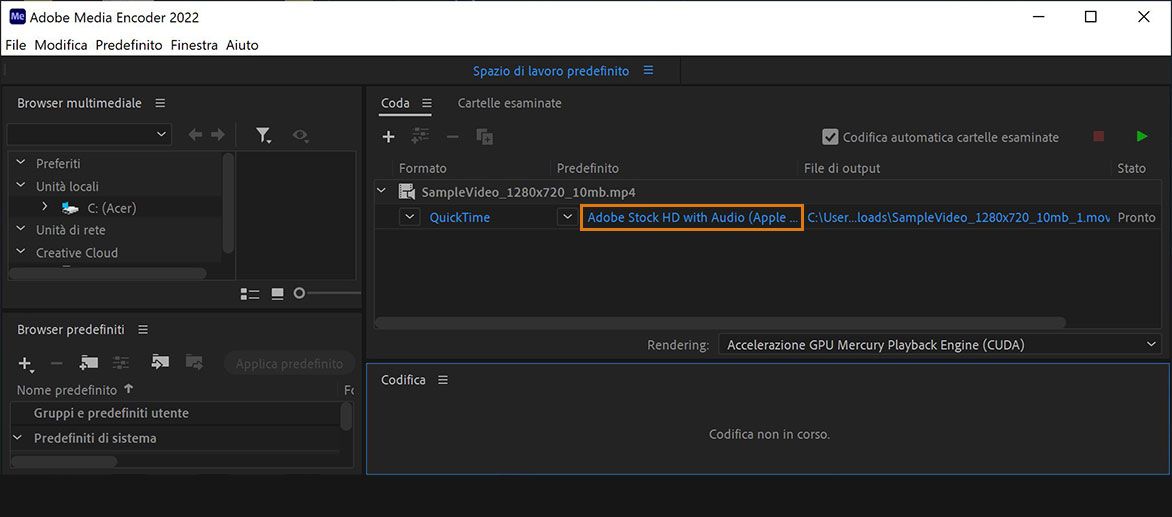Screen dimensions: 1172x517
Task: Click the queue horizontal scrollbar
Action: [721, 323]
